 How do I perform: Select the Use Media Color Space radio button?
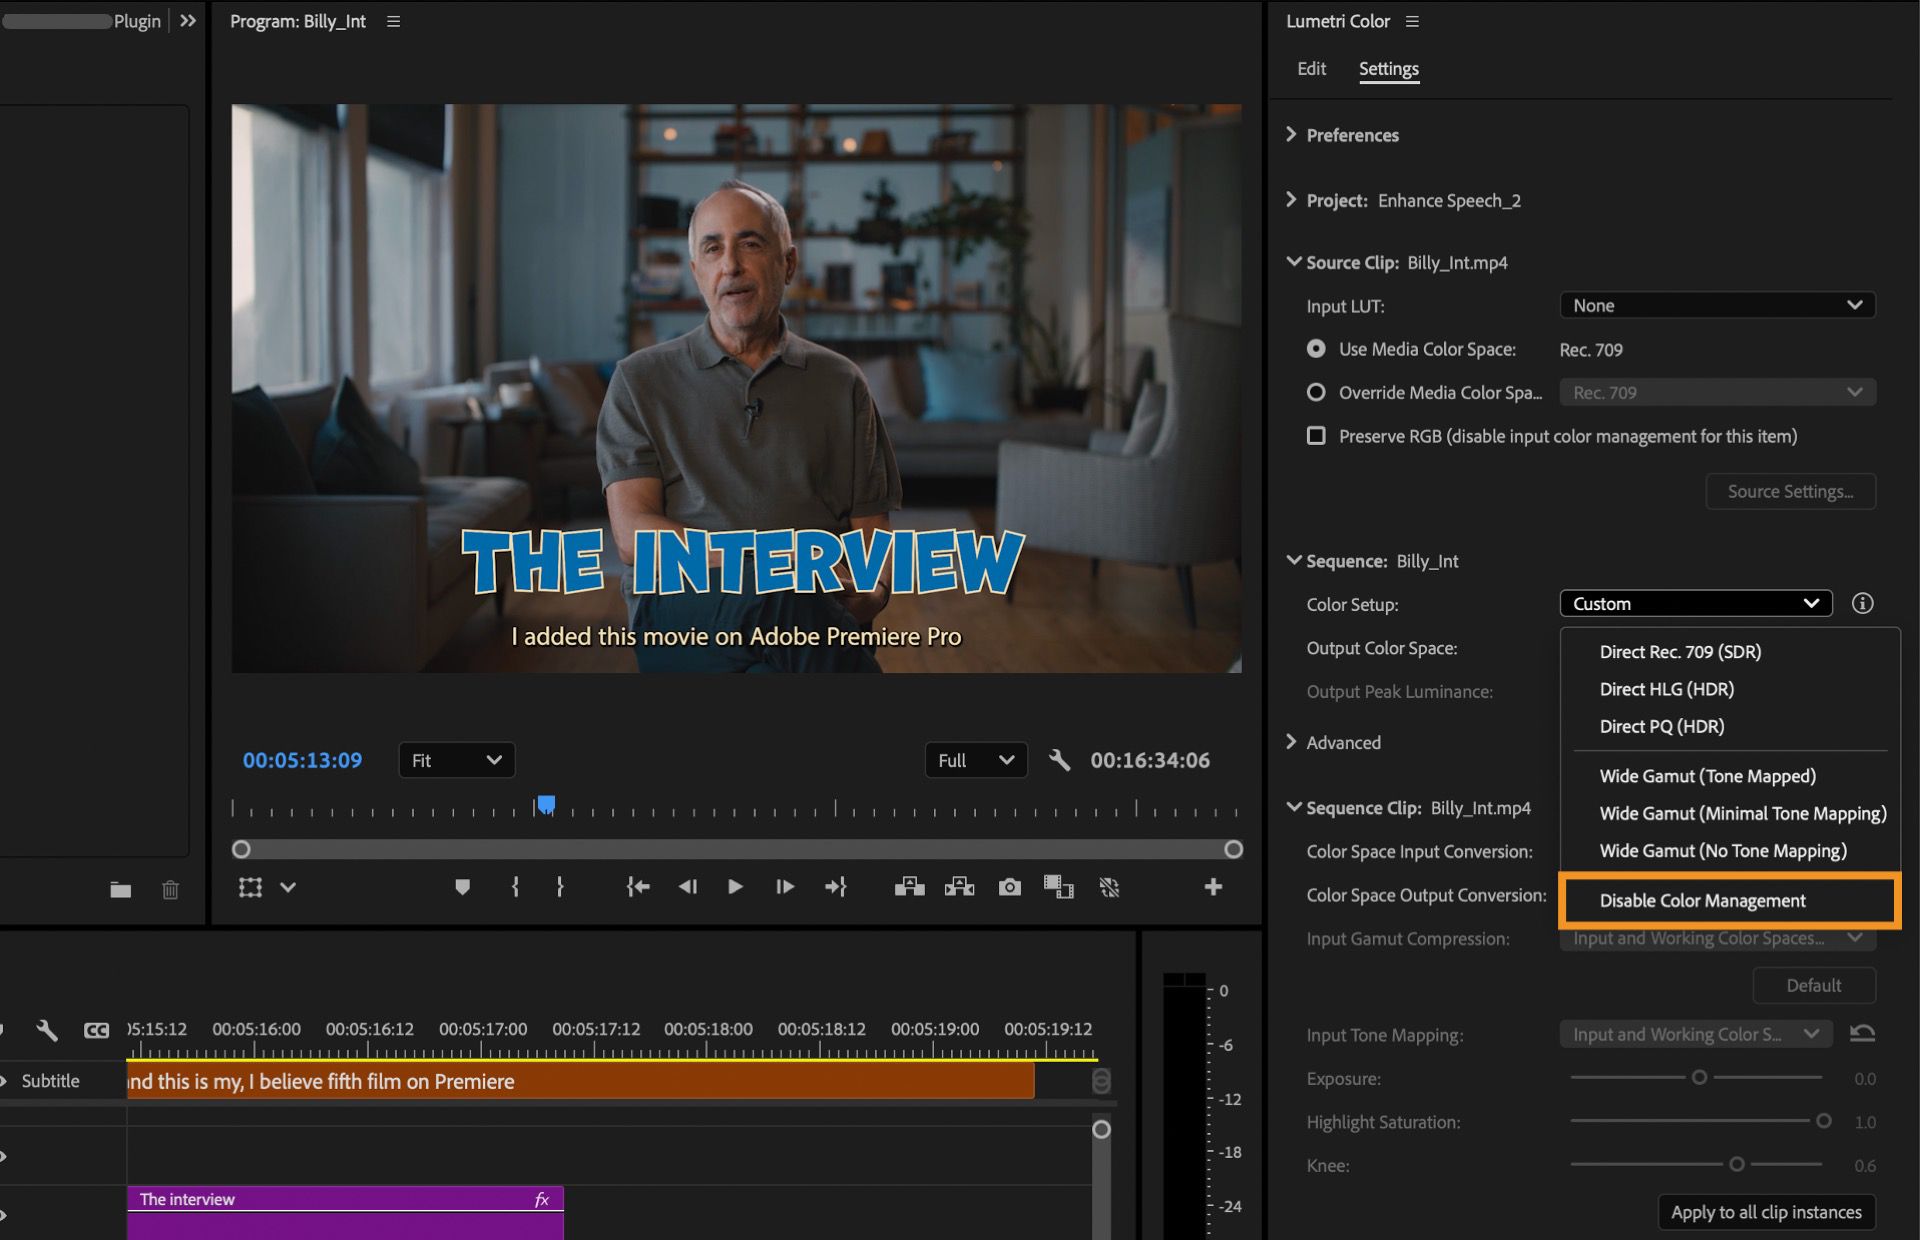(1316, 349)
